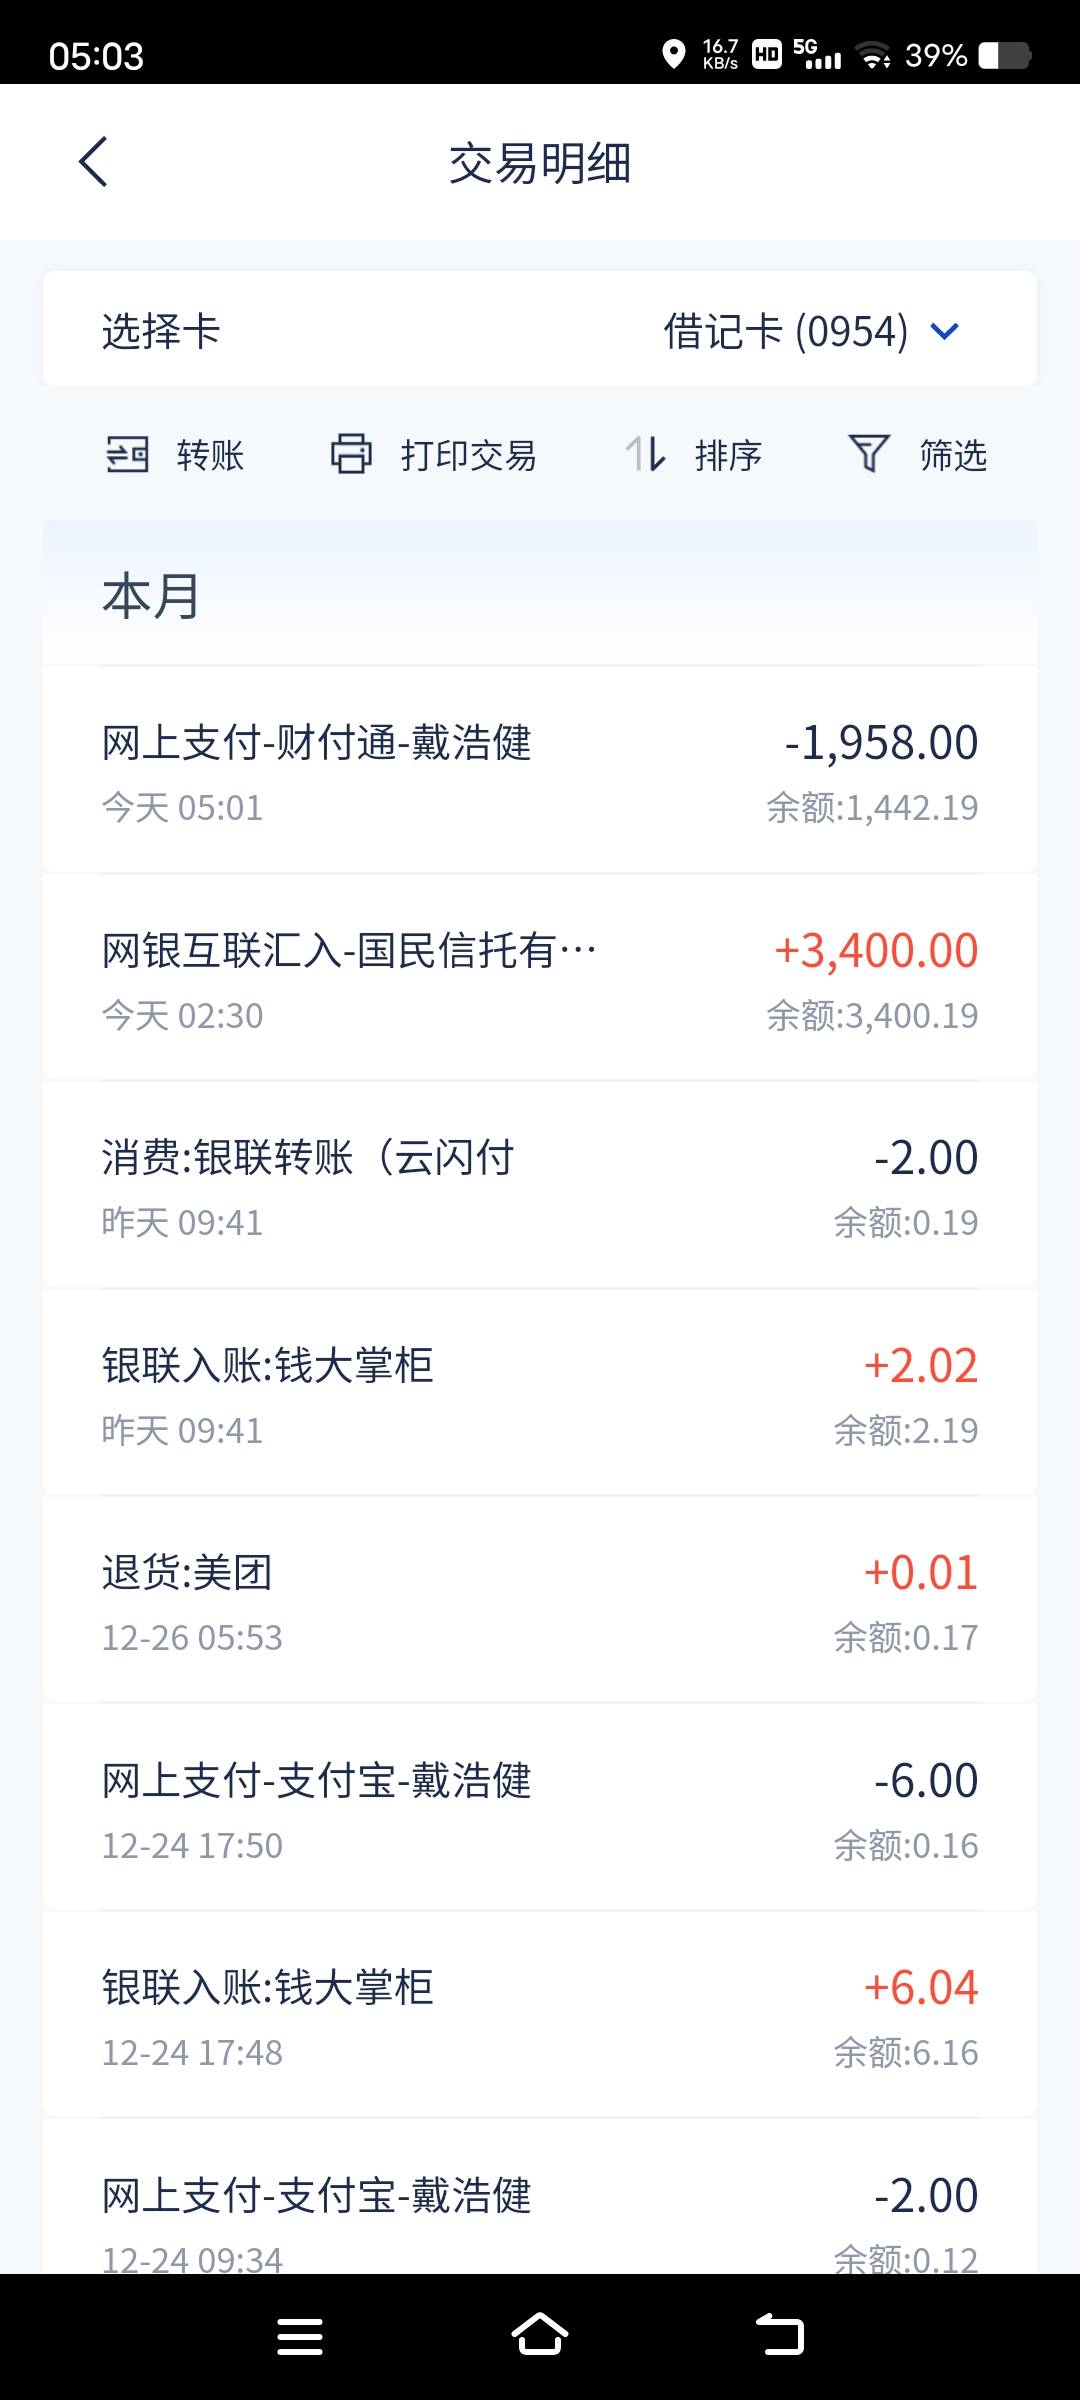The width and height of the screenshot is (1080, 2400).
Task: Open the 退货:美团 refund transaction
Action: [x=540, y=1602]
